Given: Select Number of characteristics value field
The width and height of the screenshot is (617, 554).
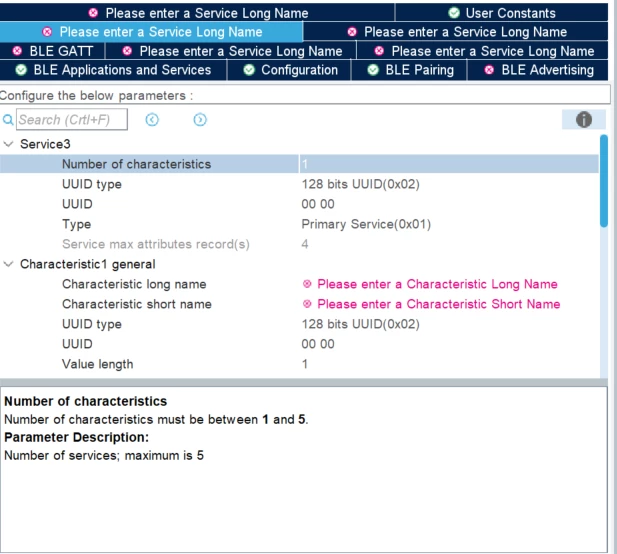Looking at the screenshot, I should (449, 164).
